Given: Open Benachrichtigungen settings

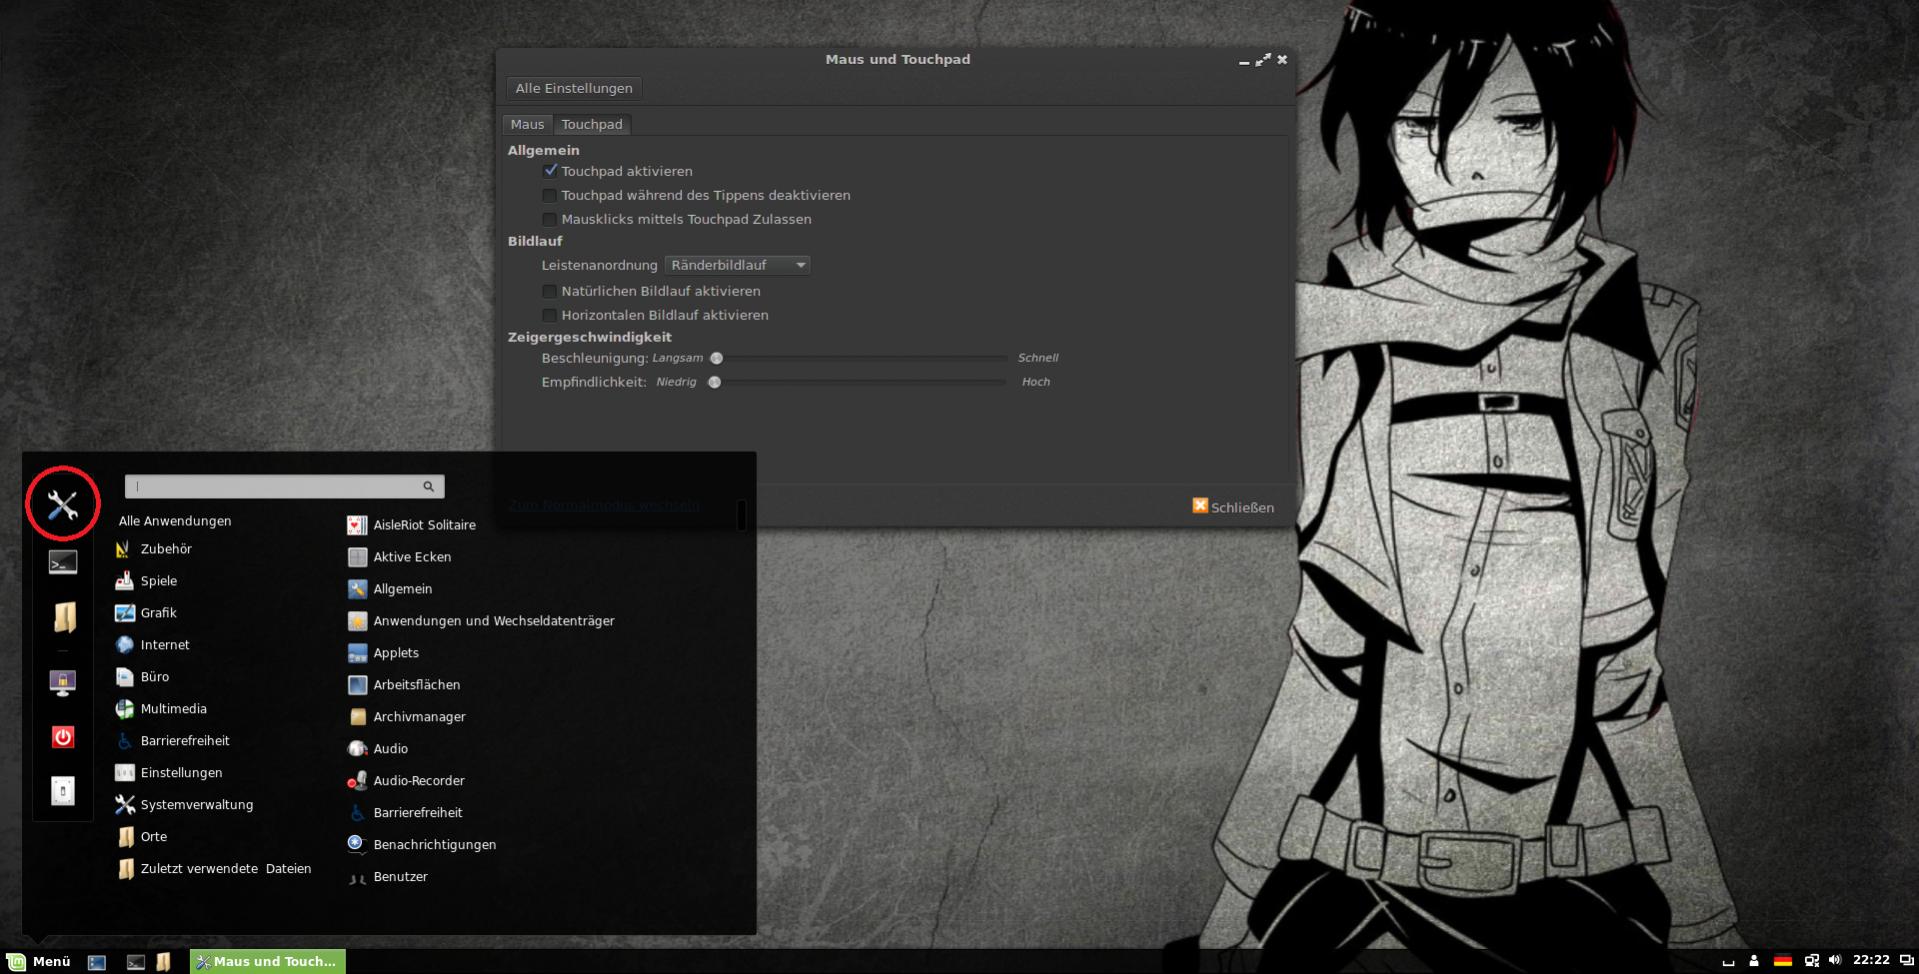Looking at the screenshot, I should [421, 845].
